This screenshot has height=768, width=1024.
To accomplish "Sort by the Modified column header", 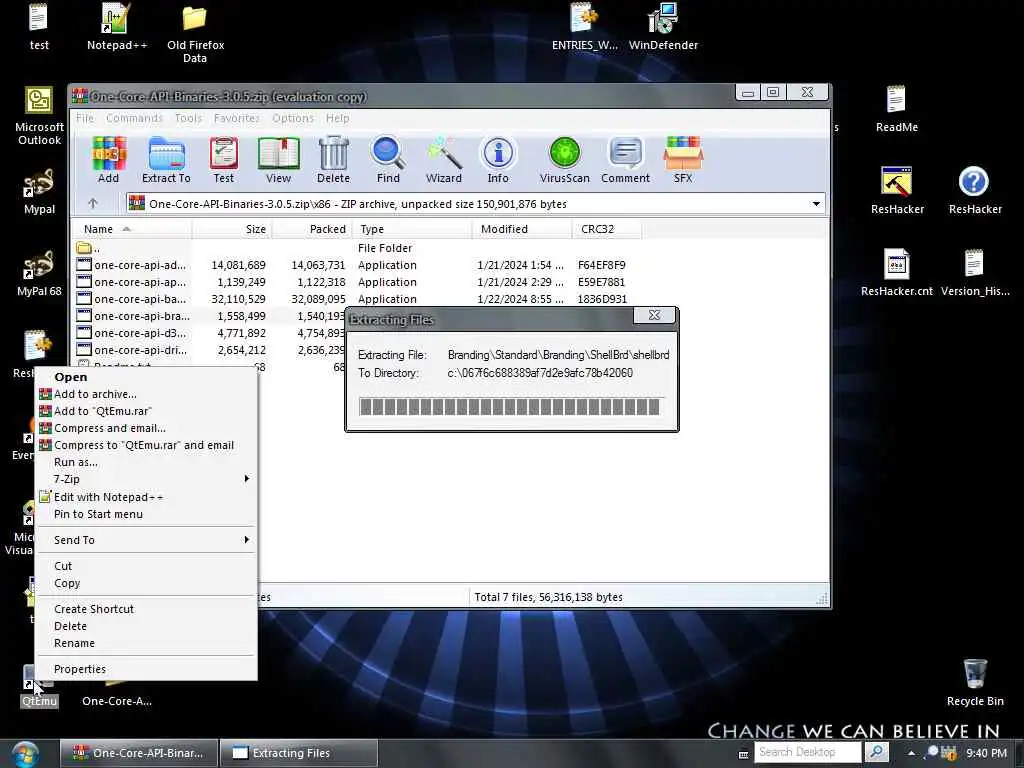I will (522, 229).
